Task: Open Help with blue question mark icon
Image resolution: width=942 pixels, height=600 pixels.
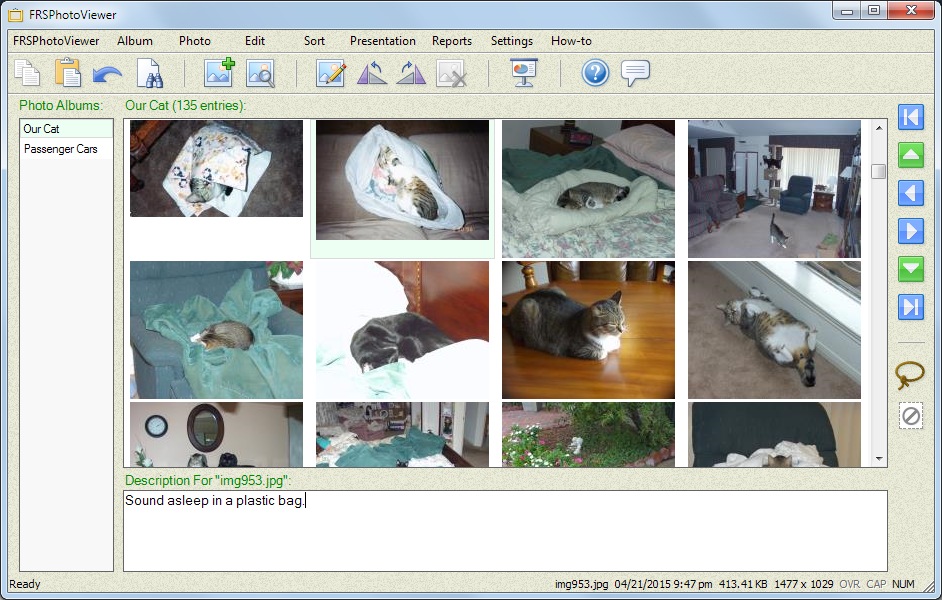Action: tap(595, 73)
